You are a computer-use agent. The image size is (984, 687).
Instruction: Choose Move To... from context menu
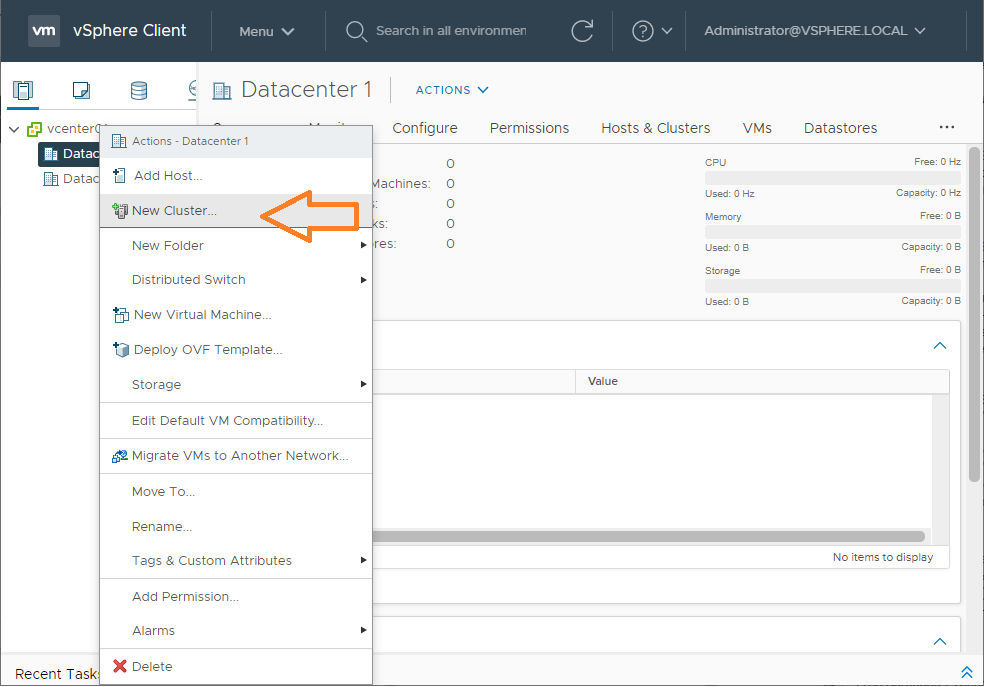236,492
